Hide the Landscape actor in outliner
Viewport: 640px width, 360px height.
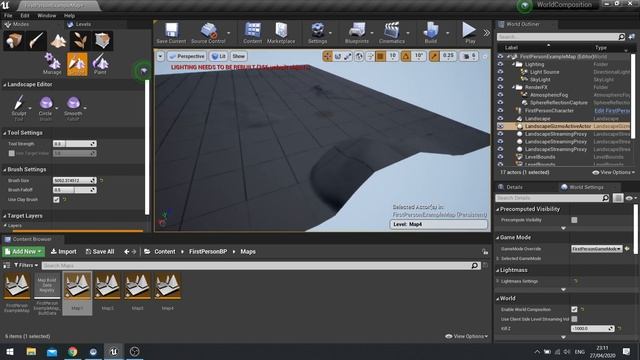coord(500,118)
